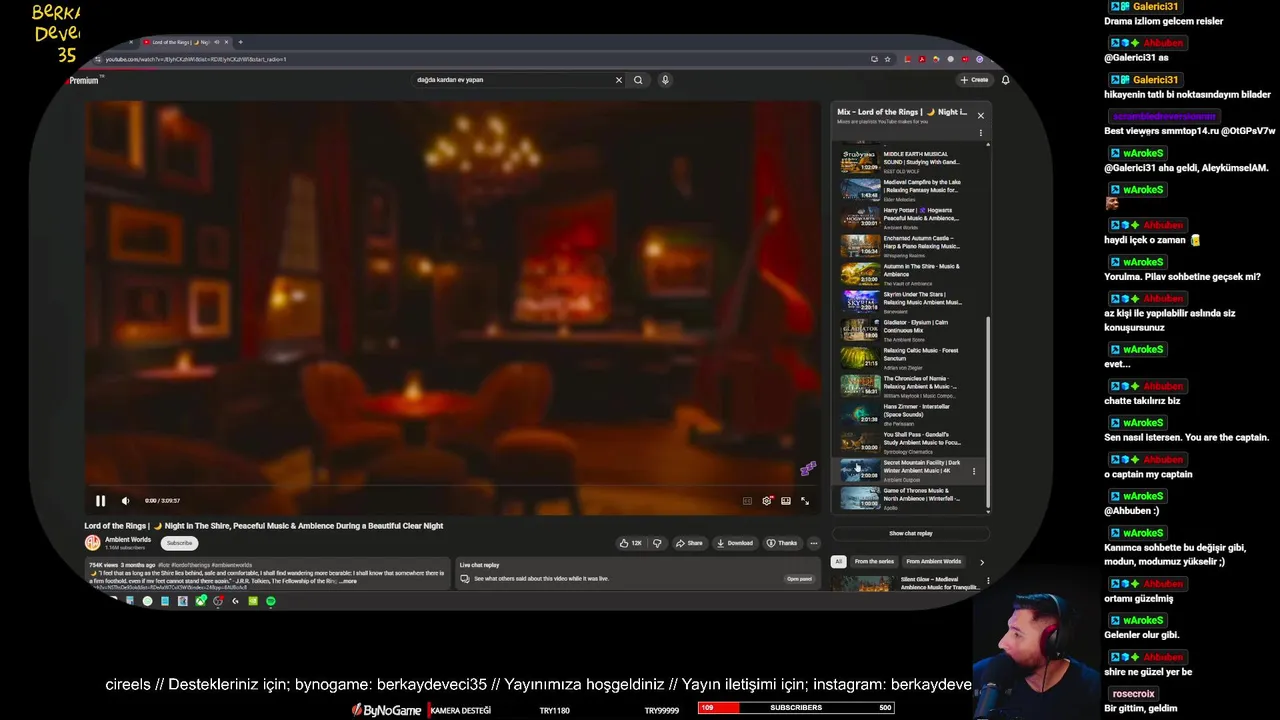Pause the Lord of the Rings video
This screenshot has width=1280, height=720.
point(100,501)
